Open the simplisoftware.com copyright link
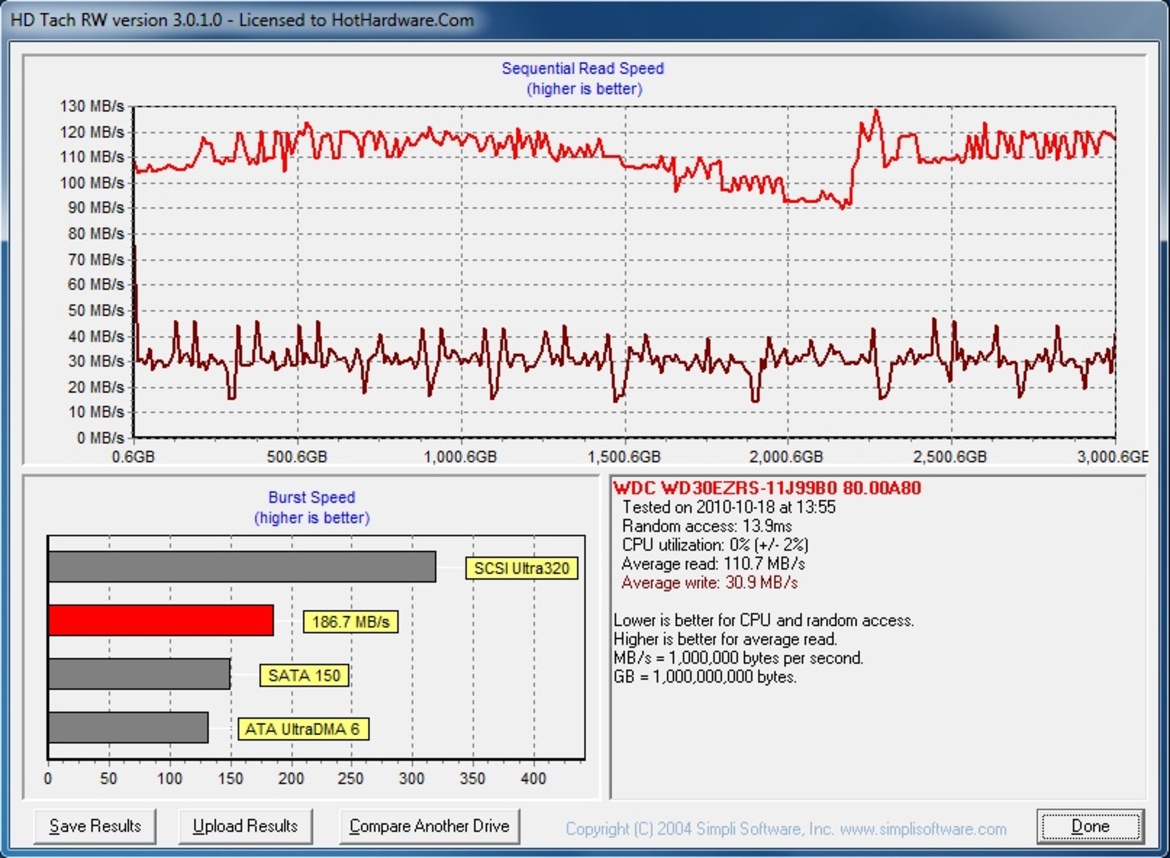Image resolution: width=1170 pixels, height=858 pixels. click(x=786, y=829)
